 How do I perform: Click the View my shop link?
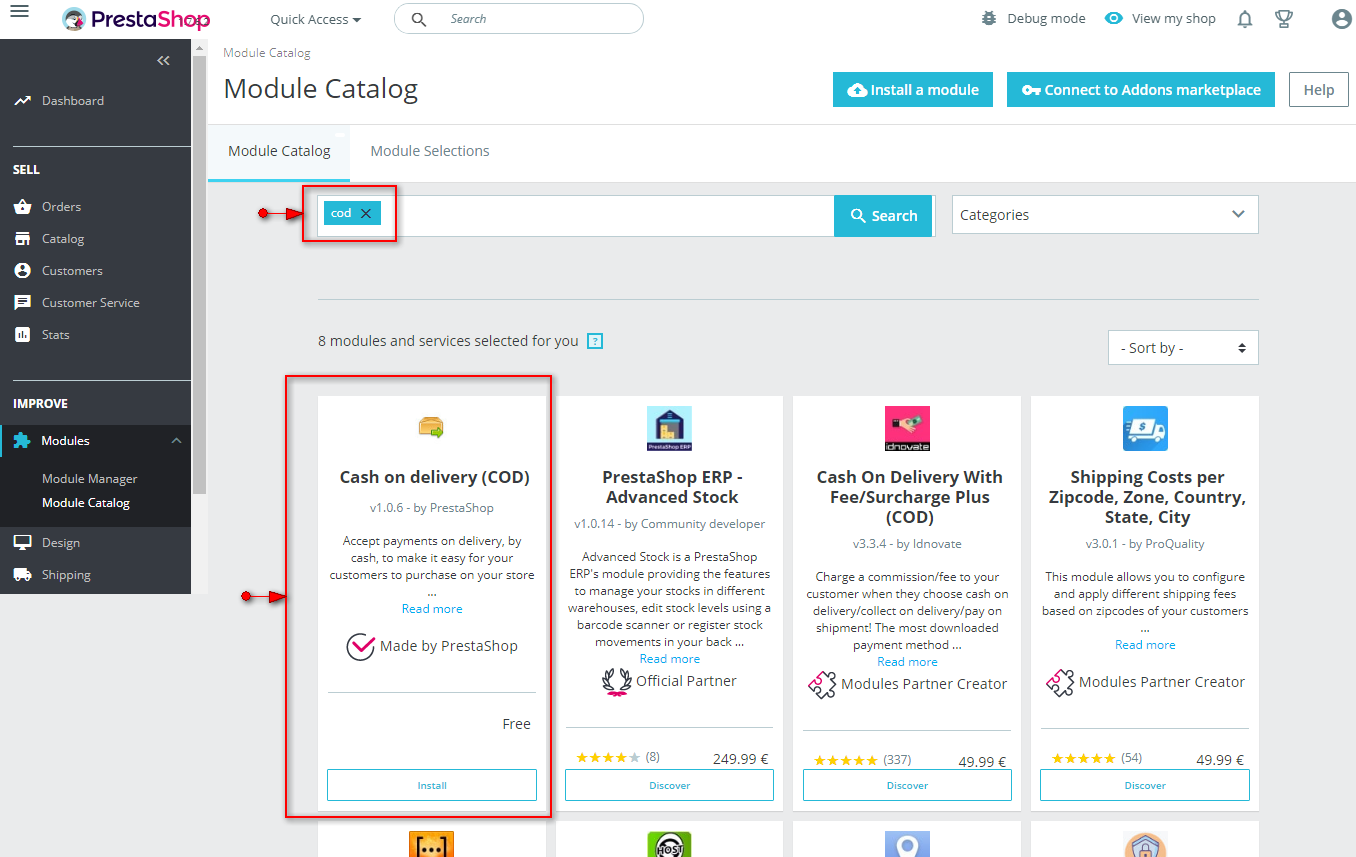(x=1174, y=19)
